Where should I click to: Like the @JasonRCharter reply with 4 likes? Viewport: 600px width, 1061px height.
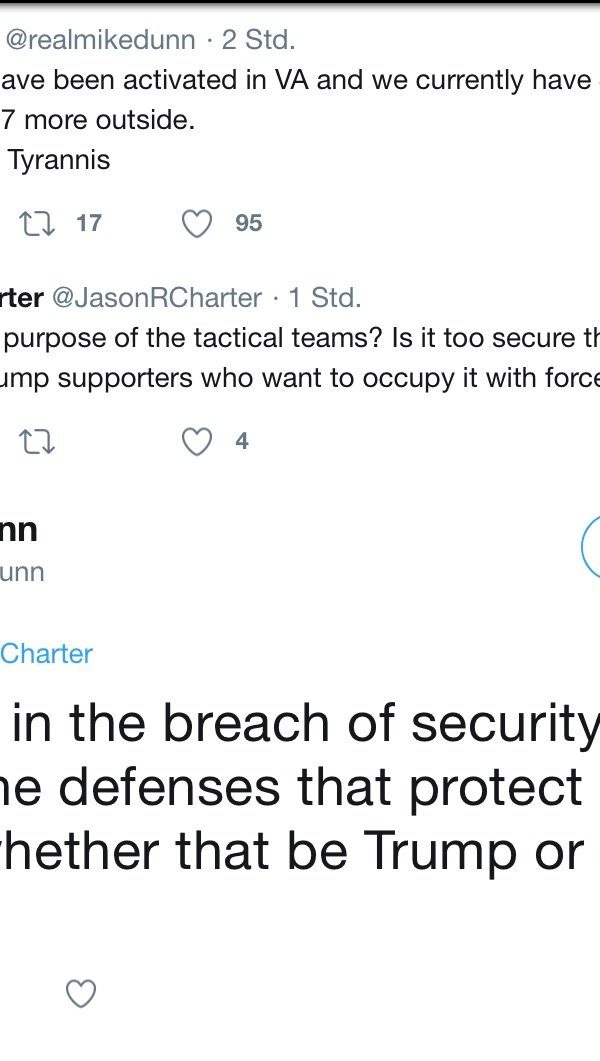pyautogui.click(x=197, y=441)
